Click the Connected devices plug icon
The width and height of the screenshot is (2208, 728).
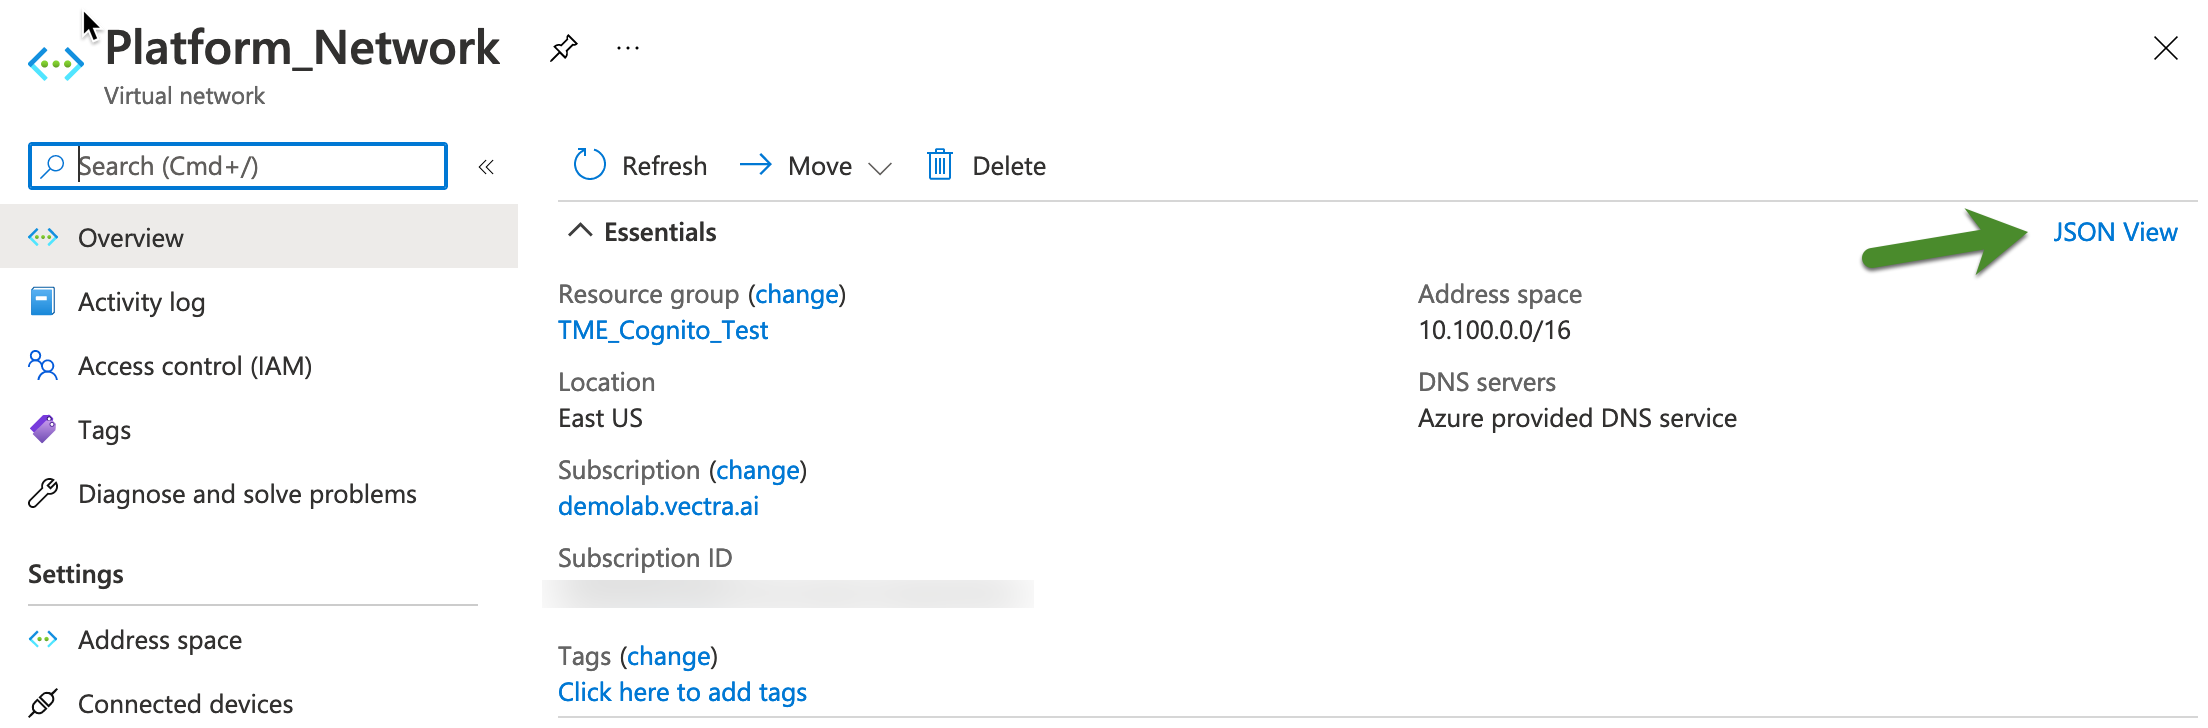pyautogui.click(x=43, y=703)
